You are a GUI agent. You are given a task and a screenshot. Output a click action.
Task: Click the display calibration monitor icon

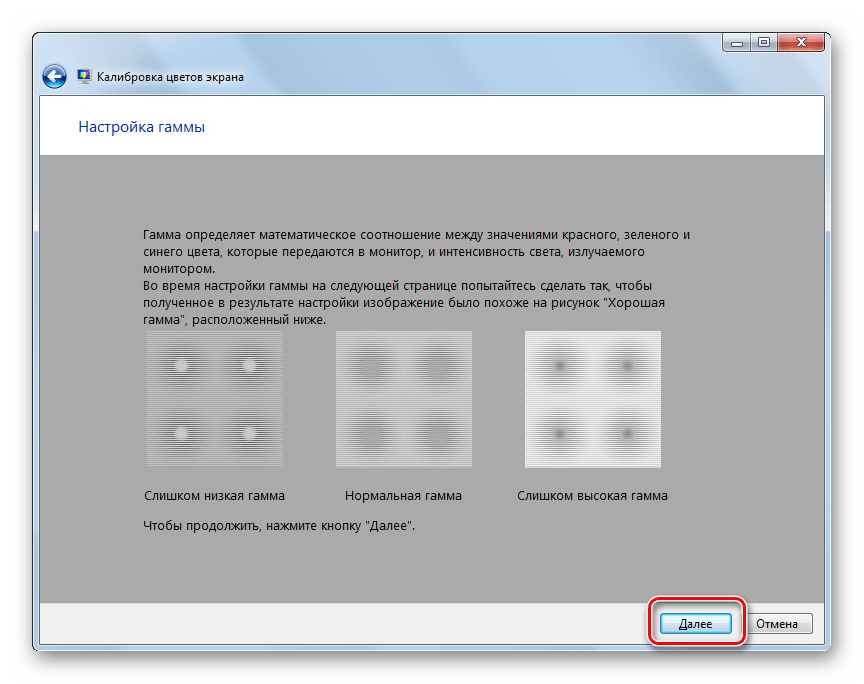click(84, 77)
